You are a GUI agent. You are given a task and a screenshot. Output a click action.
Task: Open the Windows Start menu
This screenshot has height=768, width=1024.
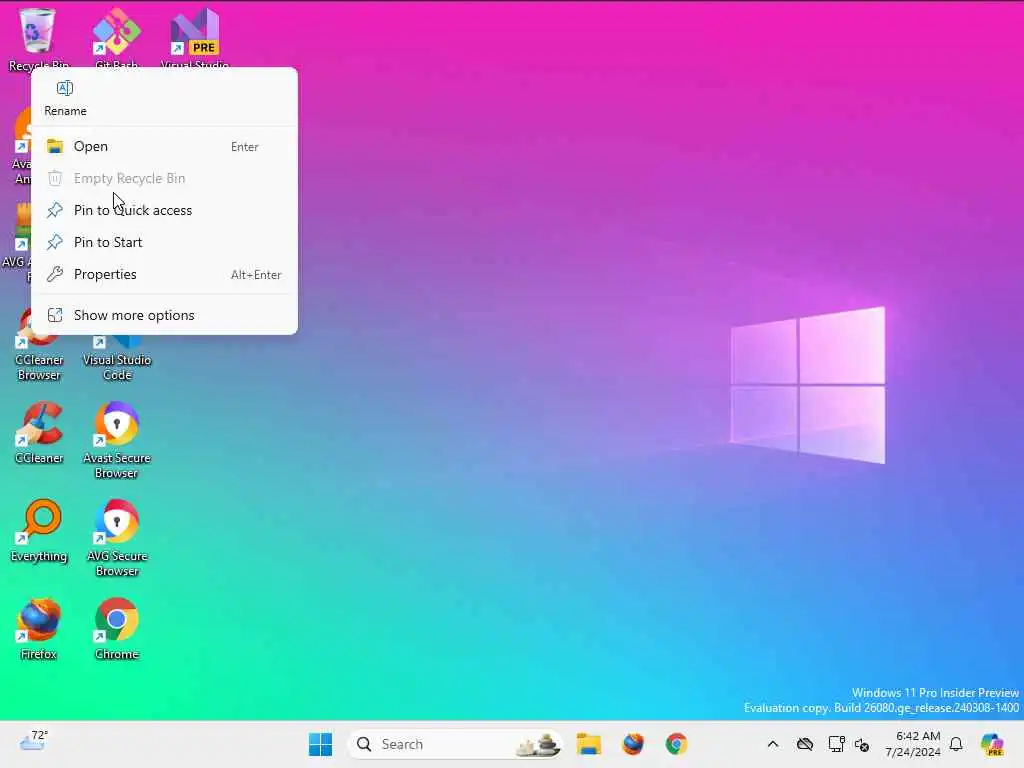(320, 744)
